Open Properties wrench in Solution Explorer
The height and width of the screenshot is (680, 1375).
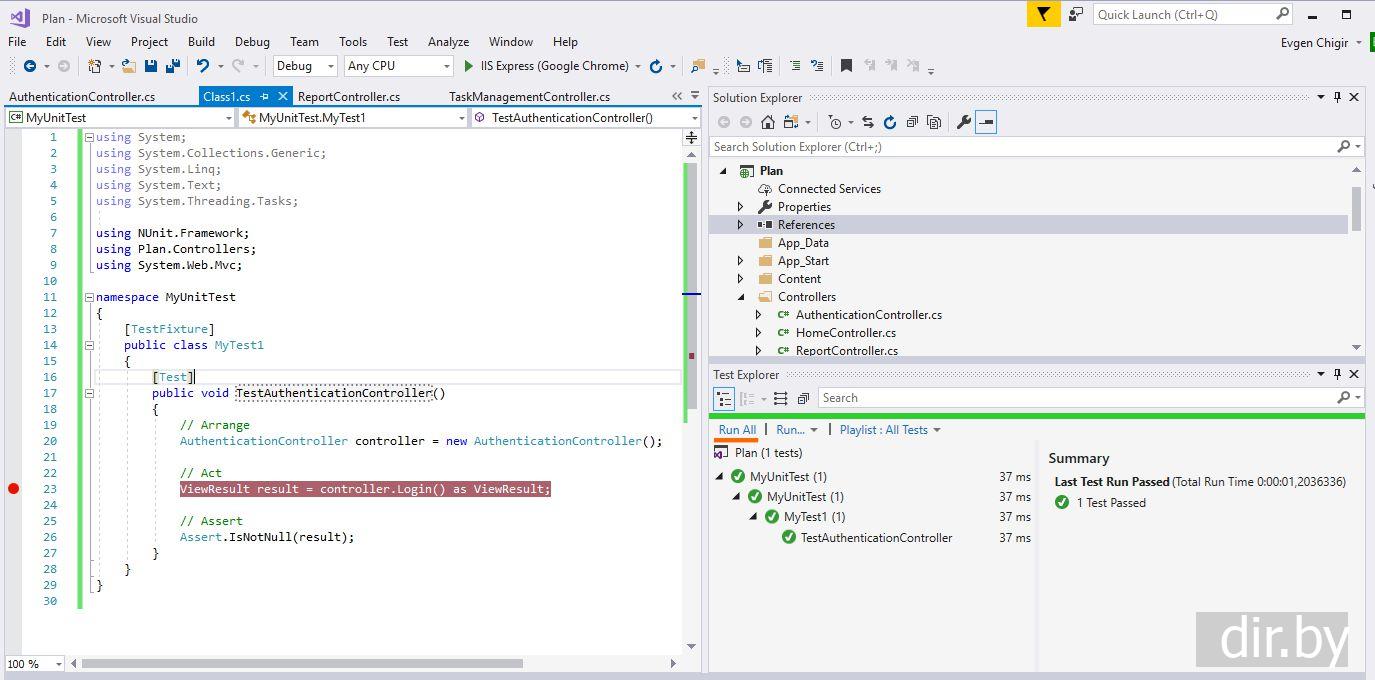(x=964, y=122)
